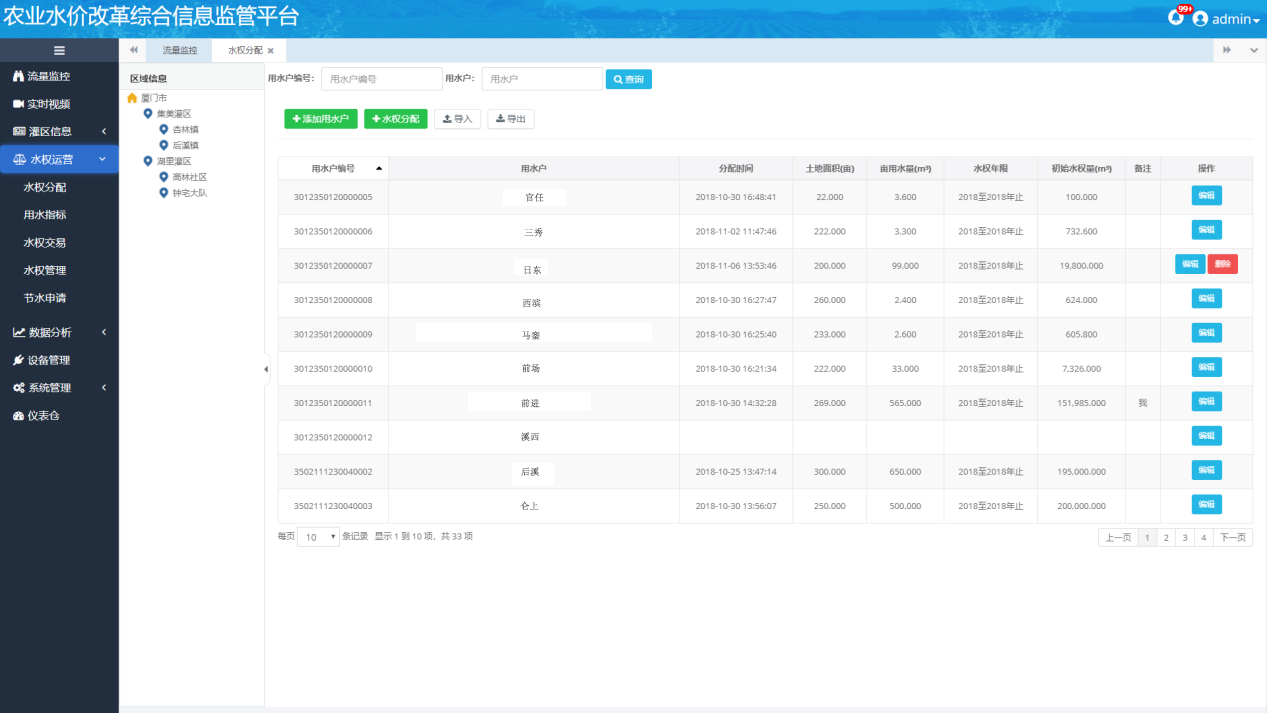The image size is (1267, 713).
Task: Expand 系统管理 sidebar menu
Action: pos(59,388)
